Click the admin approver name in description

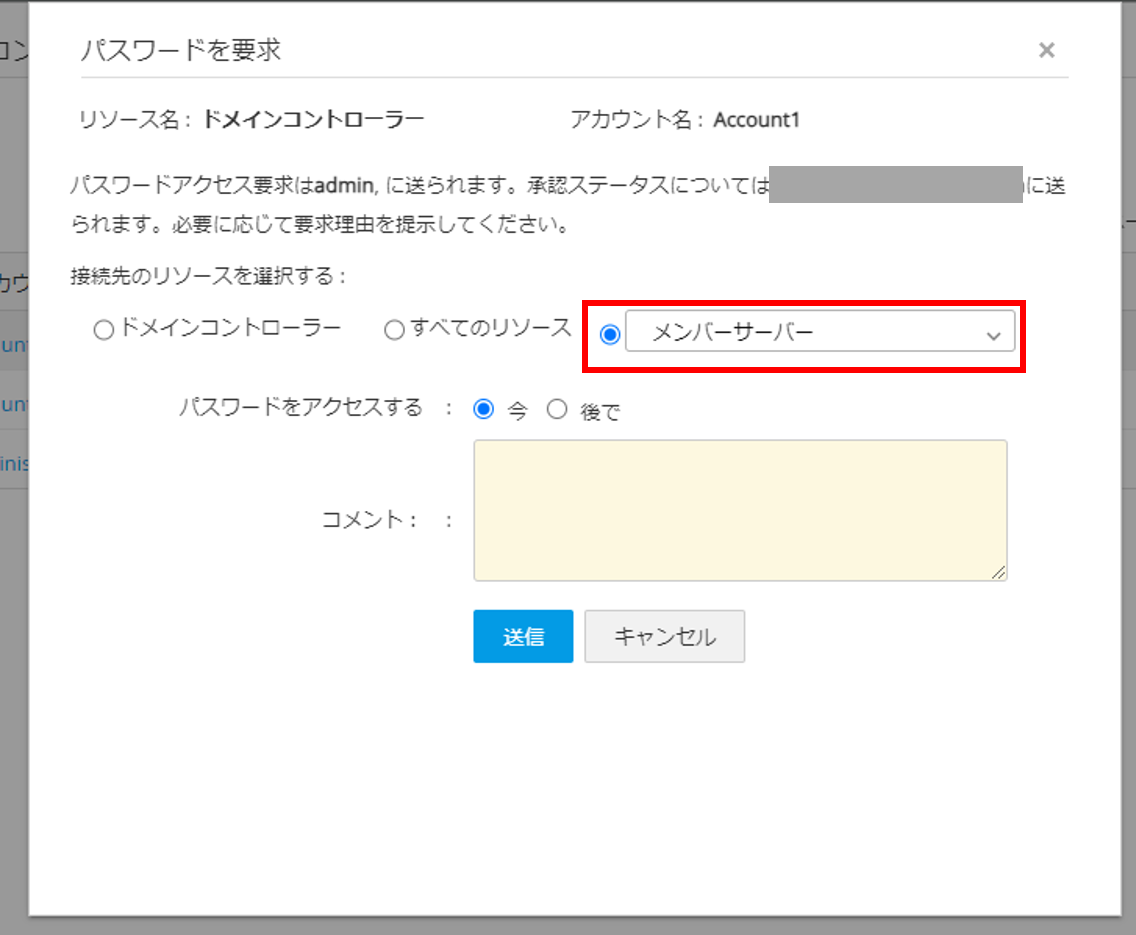click(x=342, y=186)
